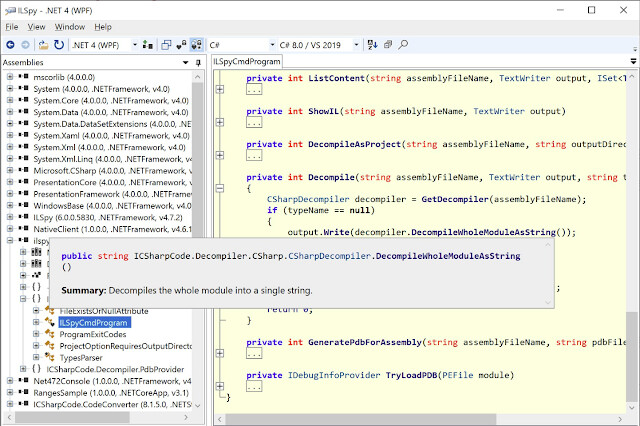Click the "..." fold box under DecompileAsProject
The image size is (640, 426).
coord(254,155)
